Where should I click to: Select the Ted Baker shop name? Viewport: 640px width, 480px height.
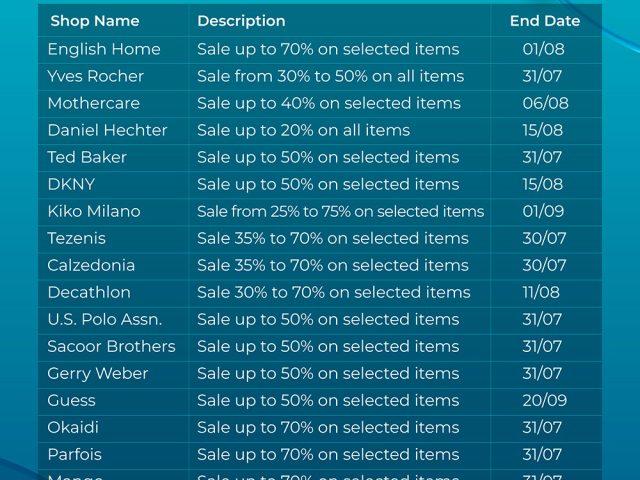point(87,157)
